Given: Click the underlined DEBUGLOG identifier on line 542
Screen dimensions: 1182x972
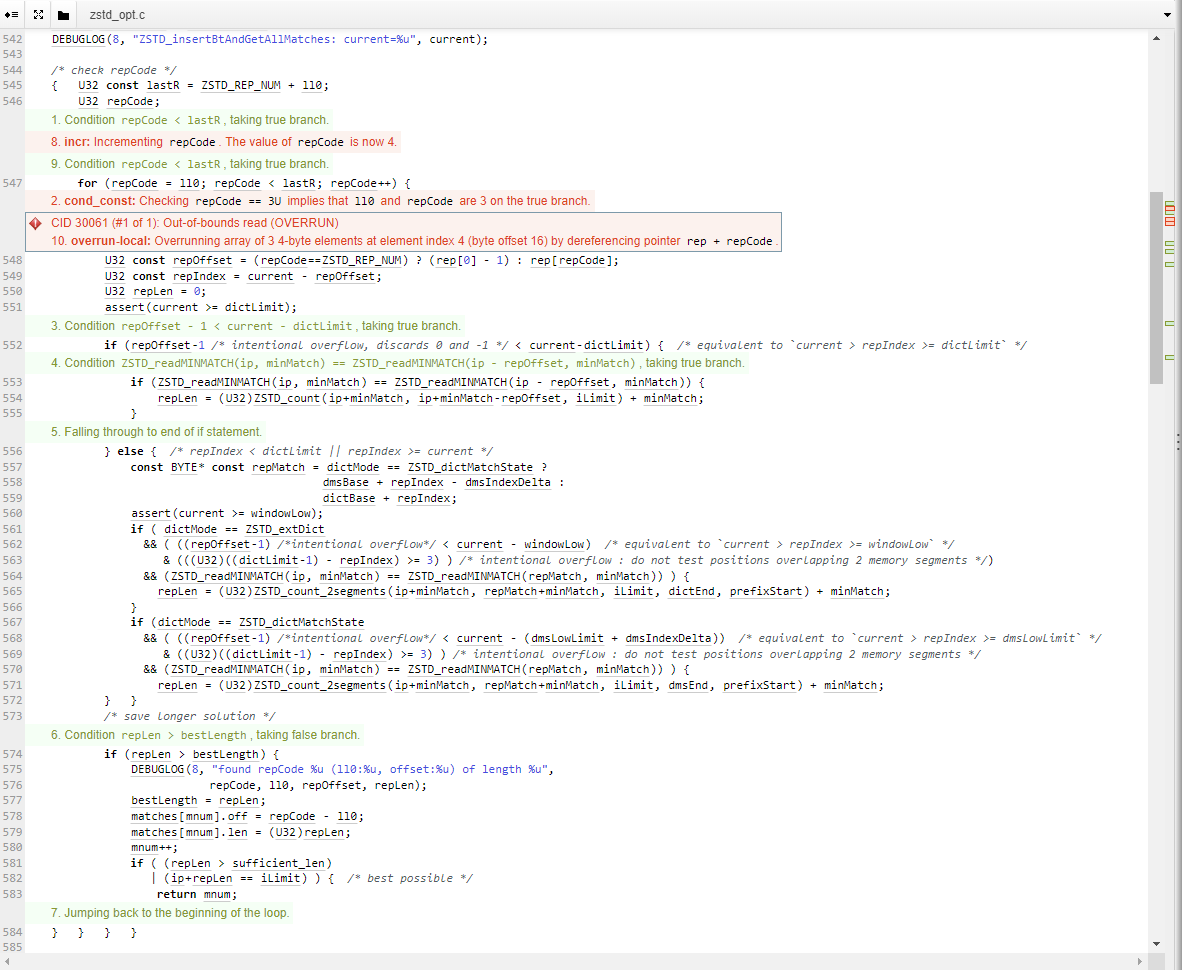Looking at the screenshot, I should click(x=78, y=39).
